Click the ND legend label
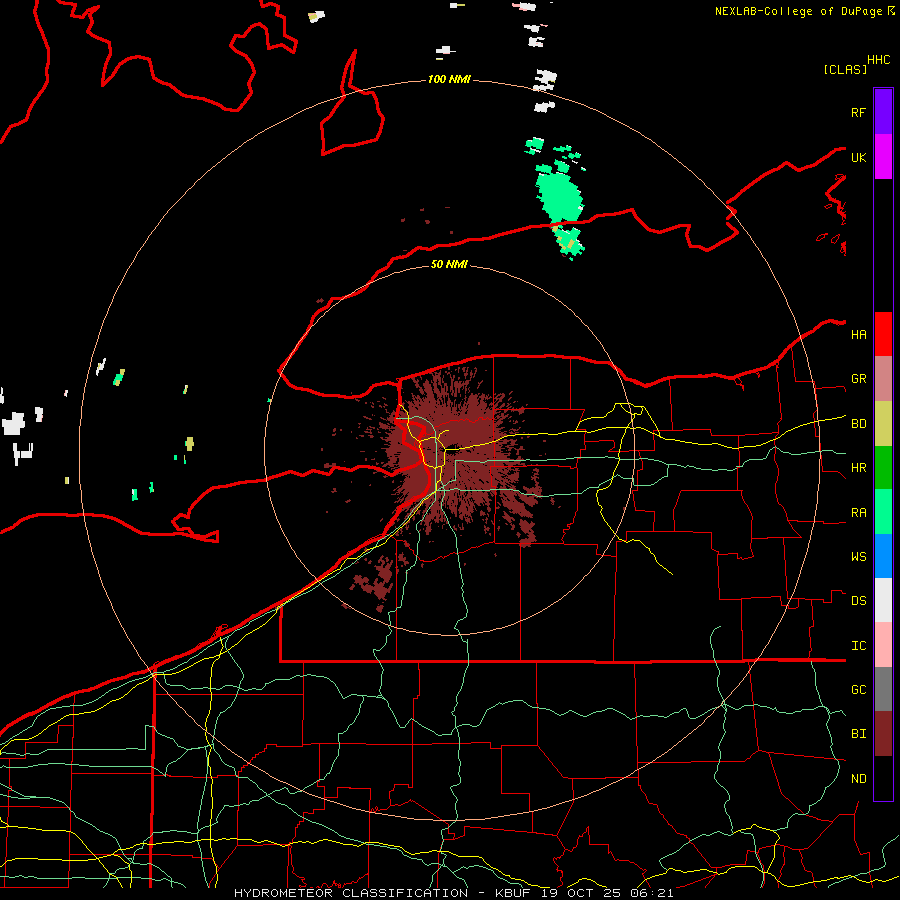The width and height of the screenshot is (900, 900). (858, 779)
